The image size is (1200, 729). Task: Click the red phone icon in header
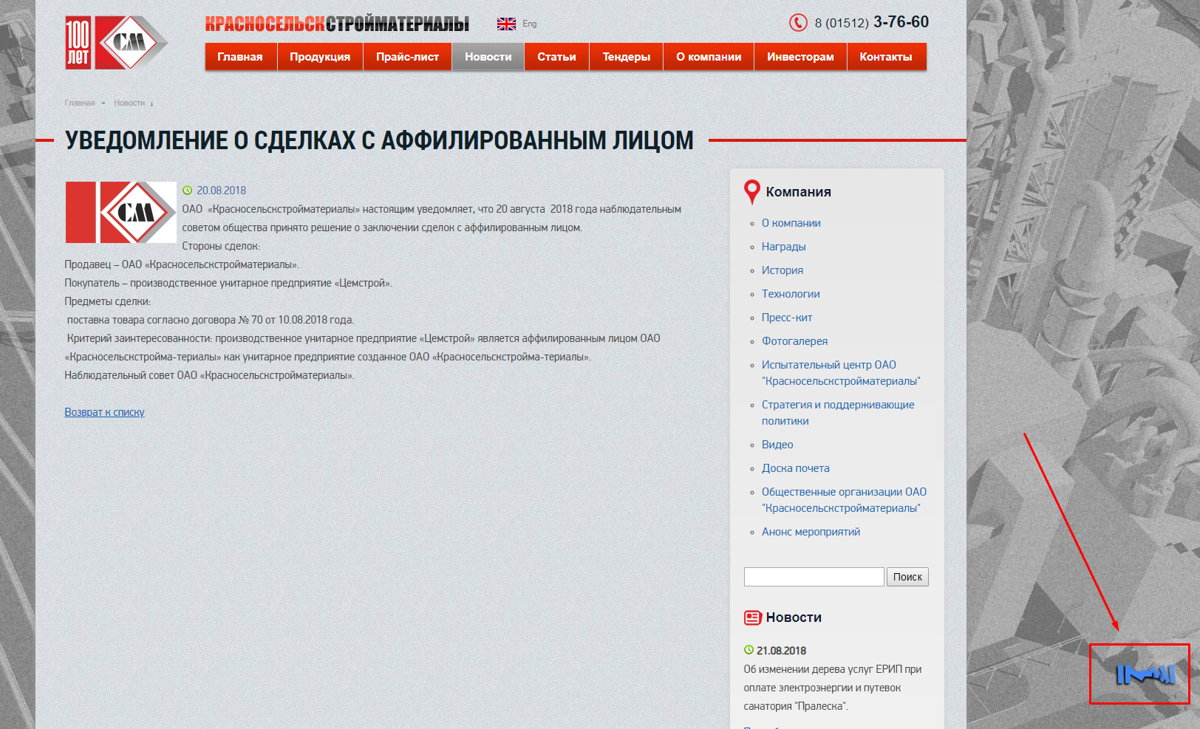798,23
